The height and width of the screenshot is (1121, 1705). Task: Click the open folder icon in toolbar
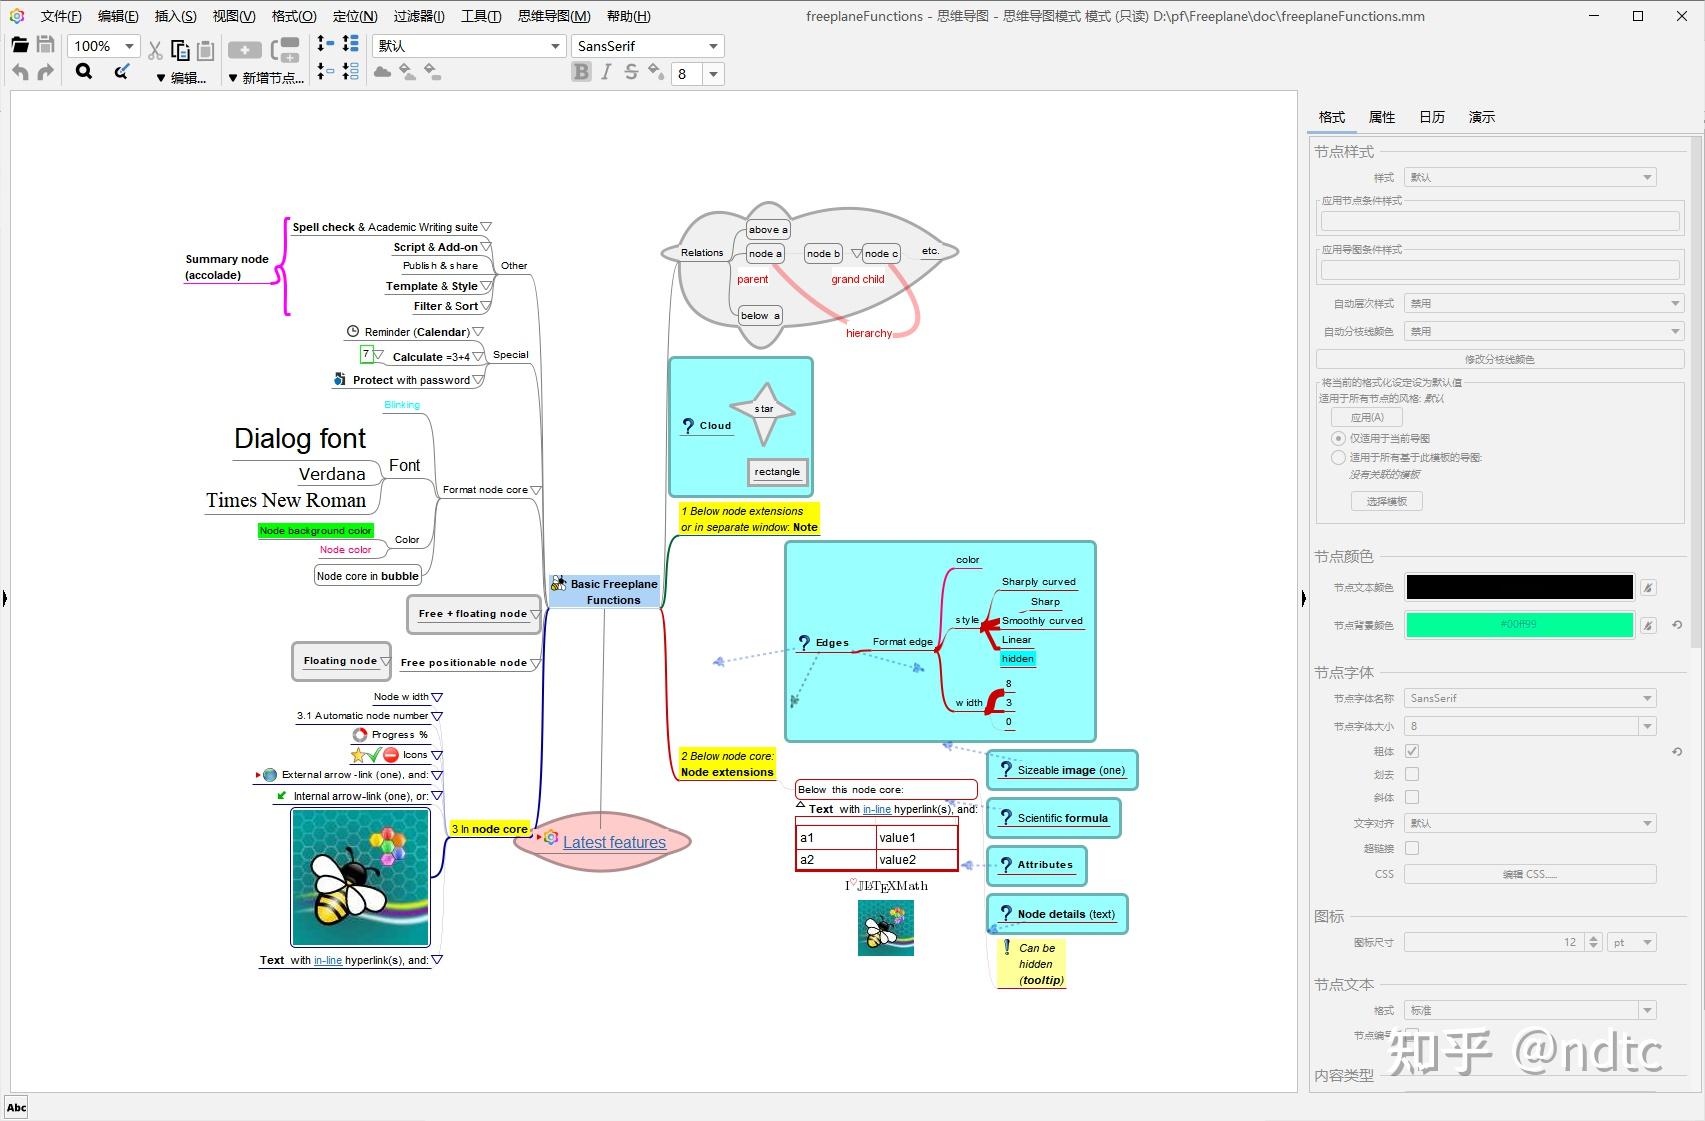pos(19,45)
